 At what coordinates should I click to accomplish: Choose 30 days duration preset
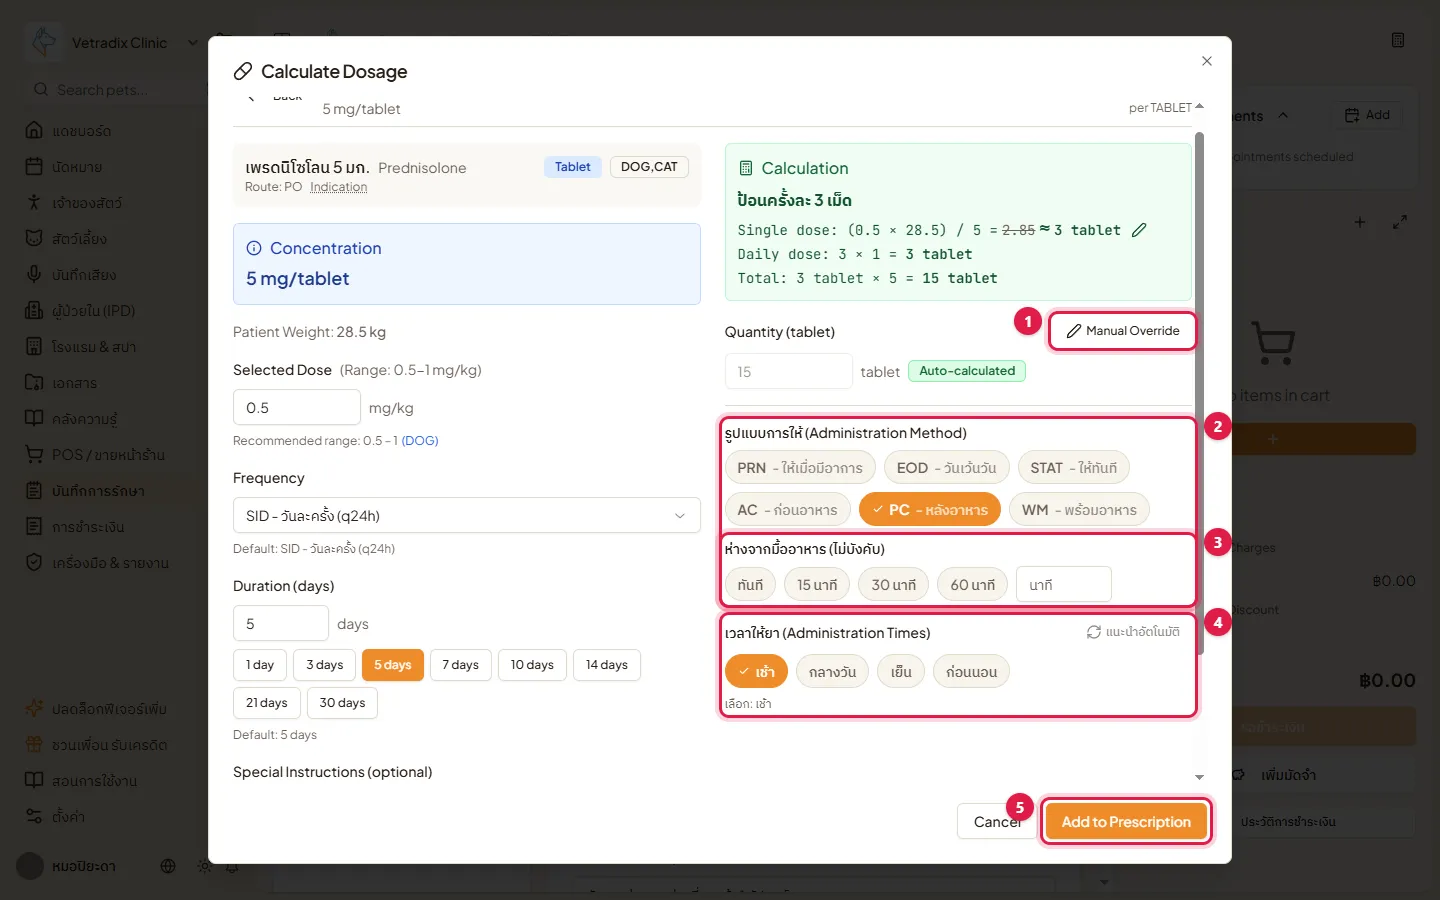(342, 703)
